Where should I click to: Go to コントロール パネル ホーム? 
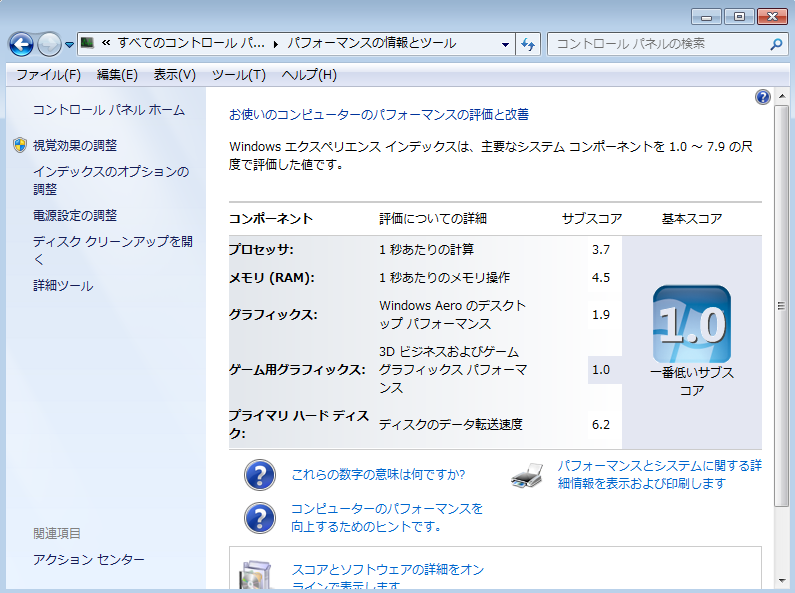pyautogui.click(x=109, y=110)
